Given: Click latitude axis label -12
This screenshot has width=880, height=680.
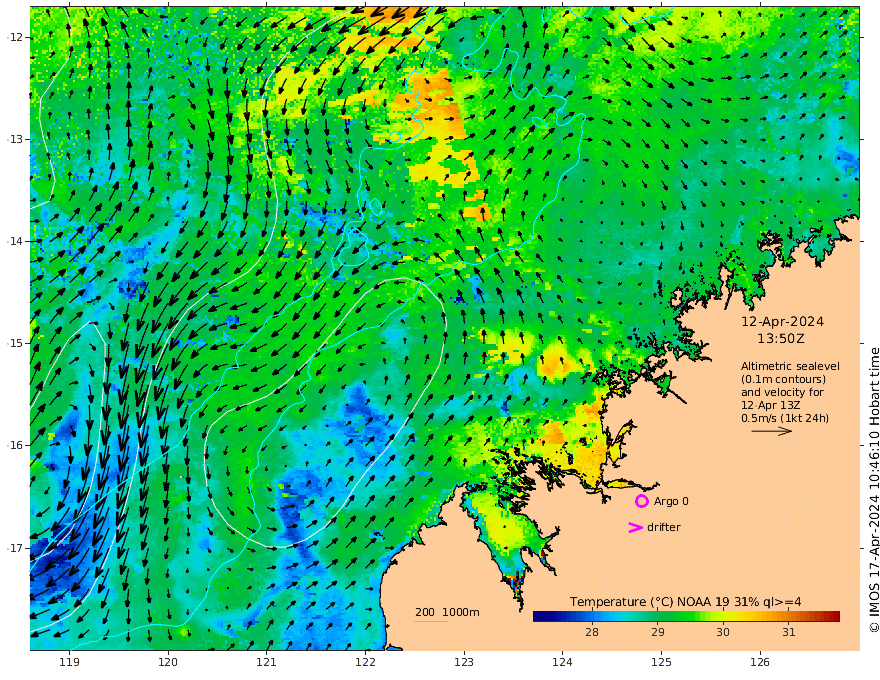Looking at the screenshot, I should (15, 37).
